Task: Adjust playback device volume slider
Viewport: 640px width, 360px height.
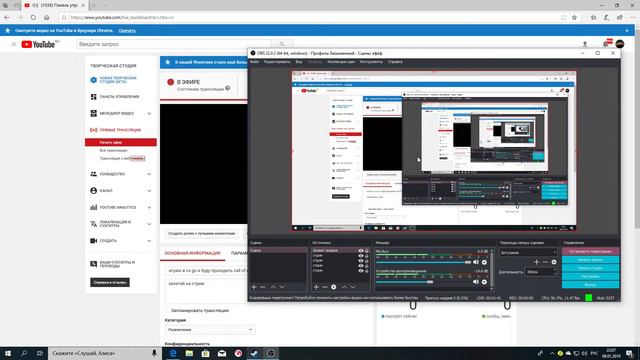Action: [423, 282]
